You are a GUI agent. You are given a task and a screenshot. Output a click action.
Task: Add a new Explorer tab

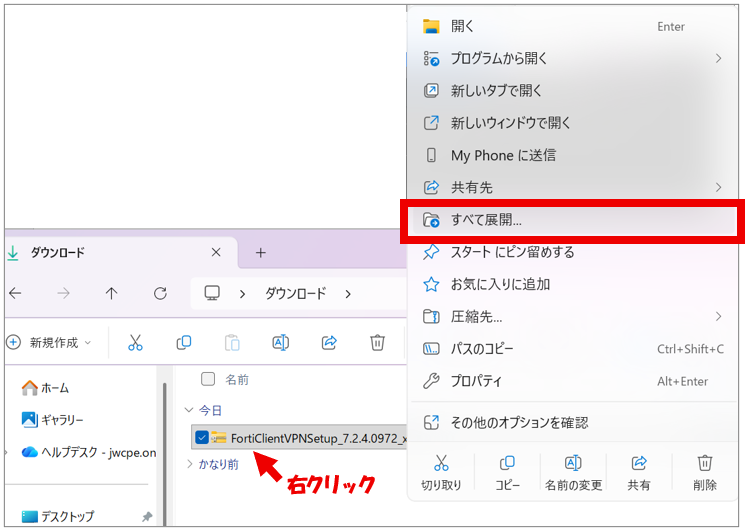click(x=261, y=252)
